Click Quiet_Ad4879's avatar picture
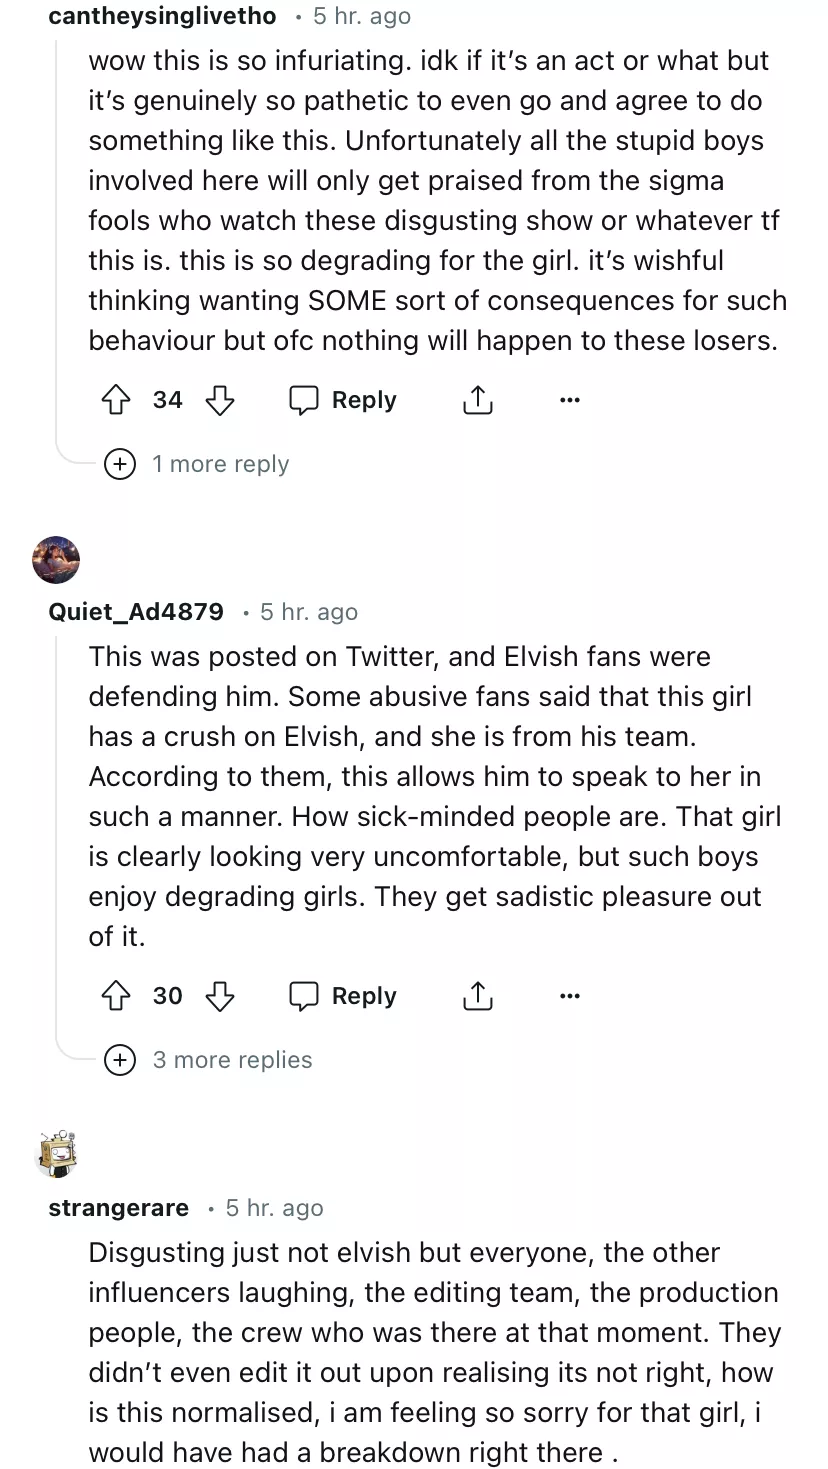This screenshot has height=1469, width=828. coord(56,559)
